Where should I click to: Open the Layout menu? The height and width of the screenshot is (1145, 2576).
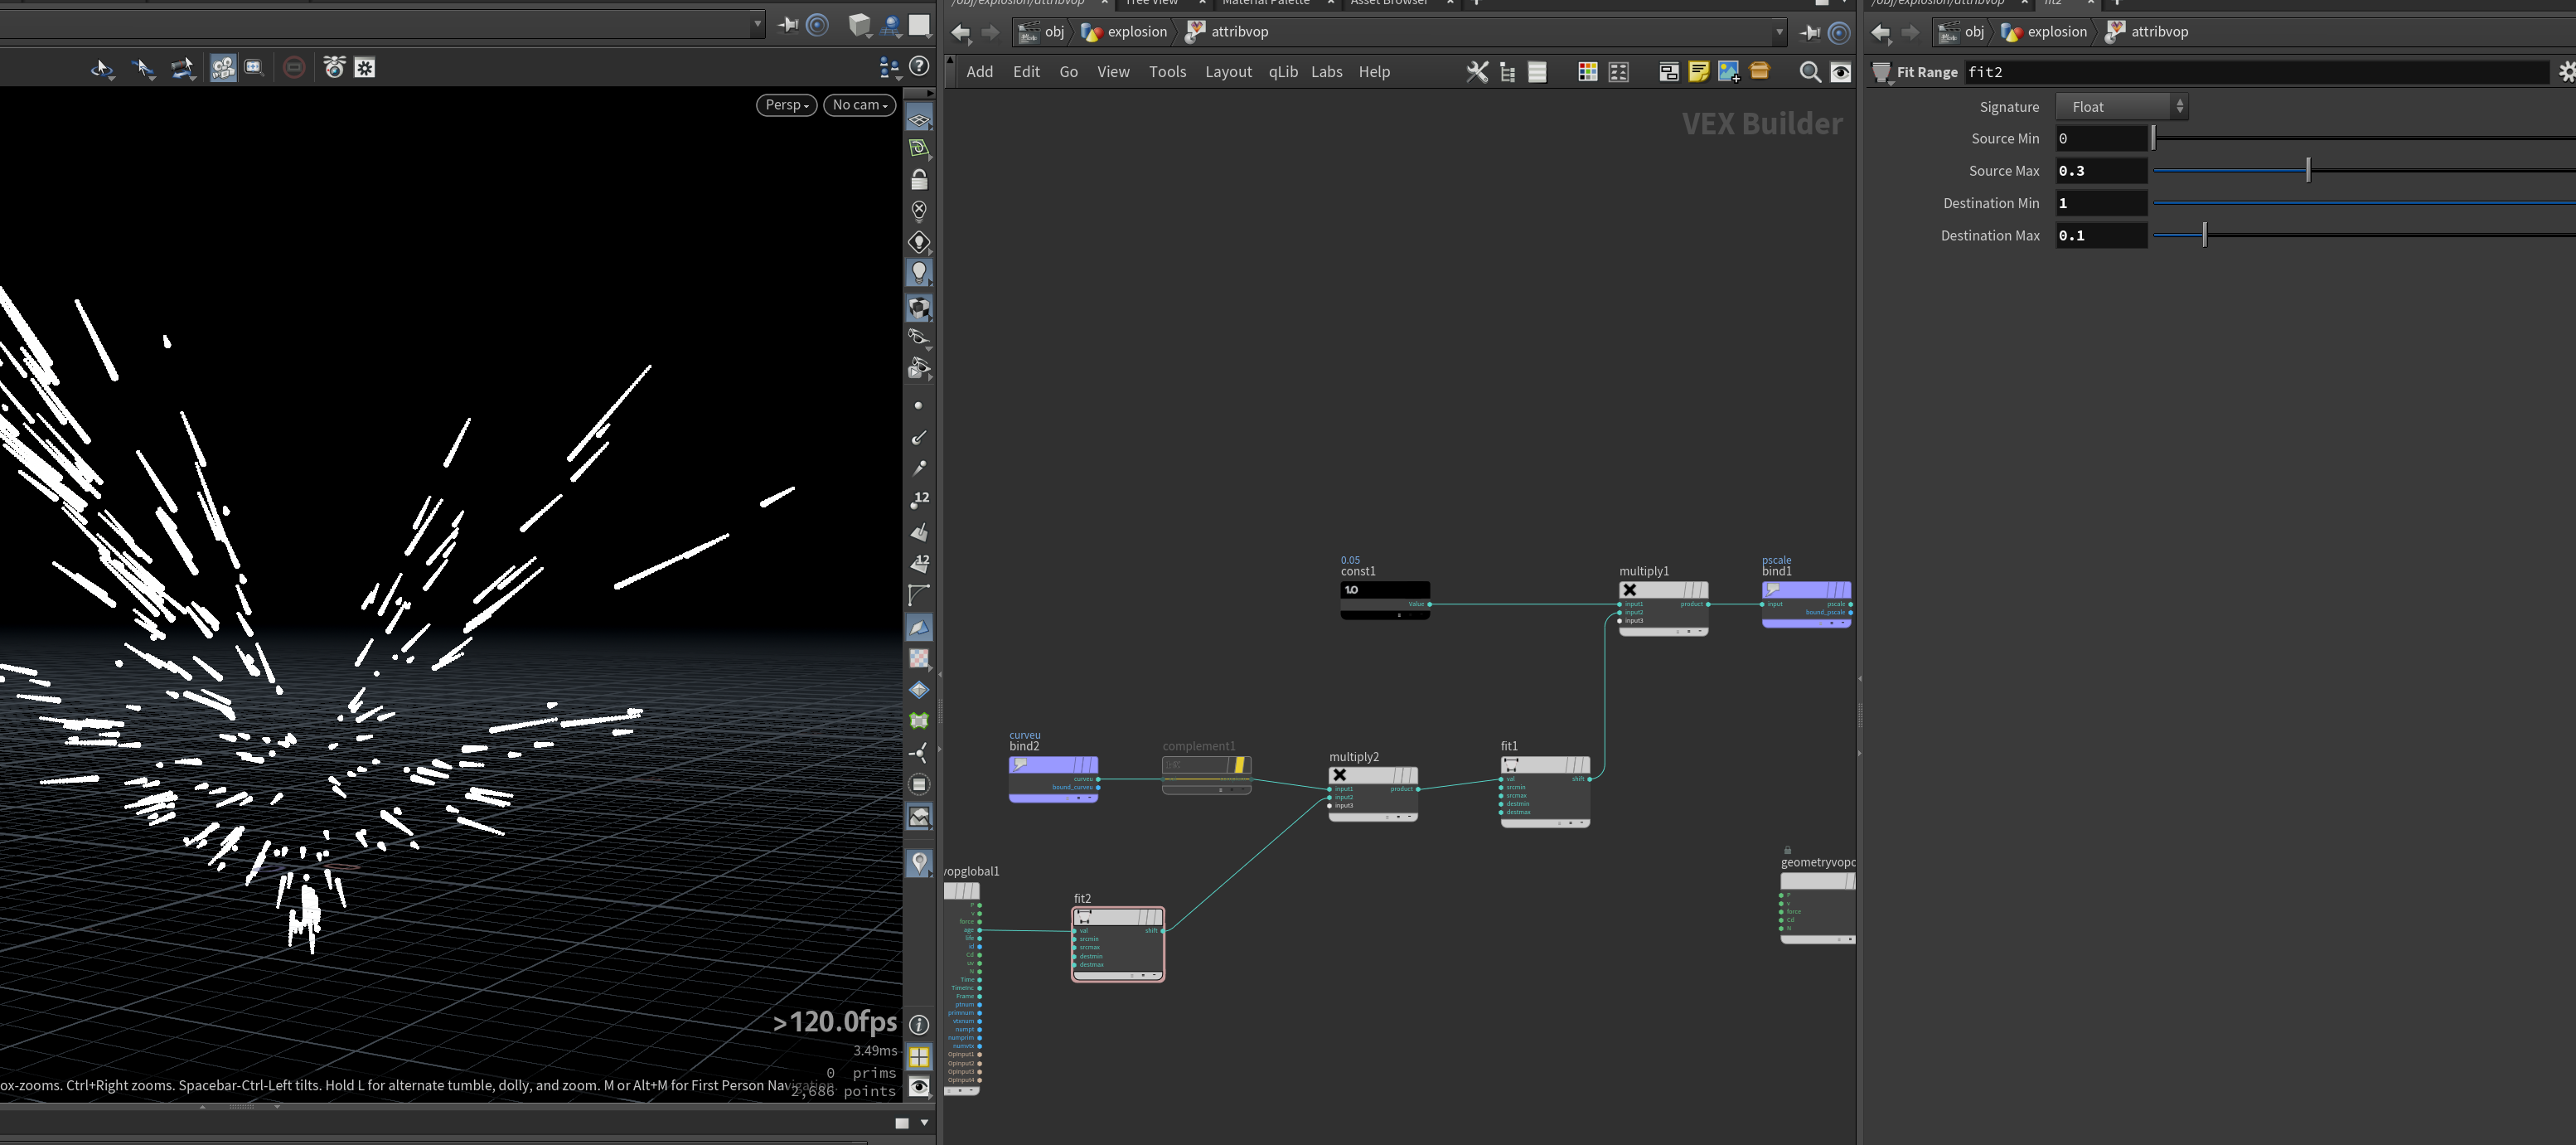point(1228,72)
